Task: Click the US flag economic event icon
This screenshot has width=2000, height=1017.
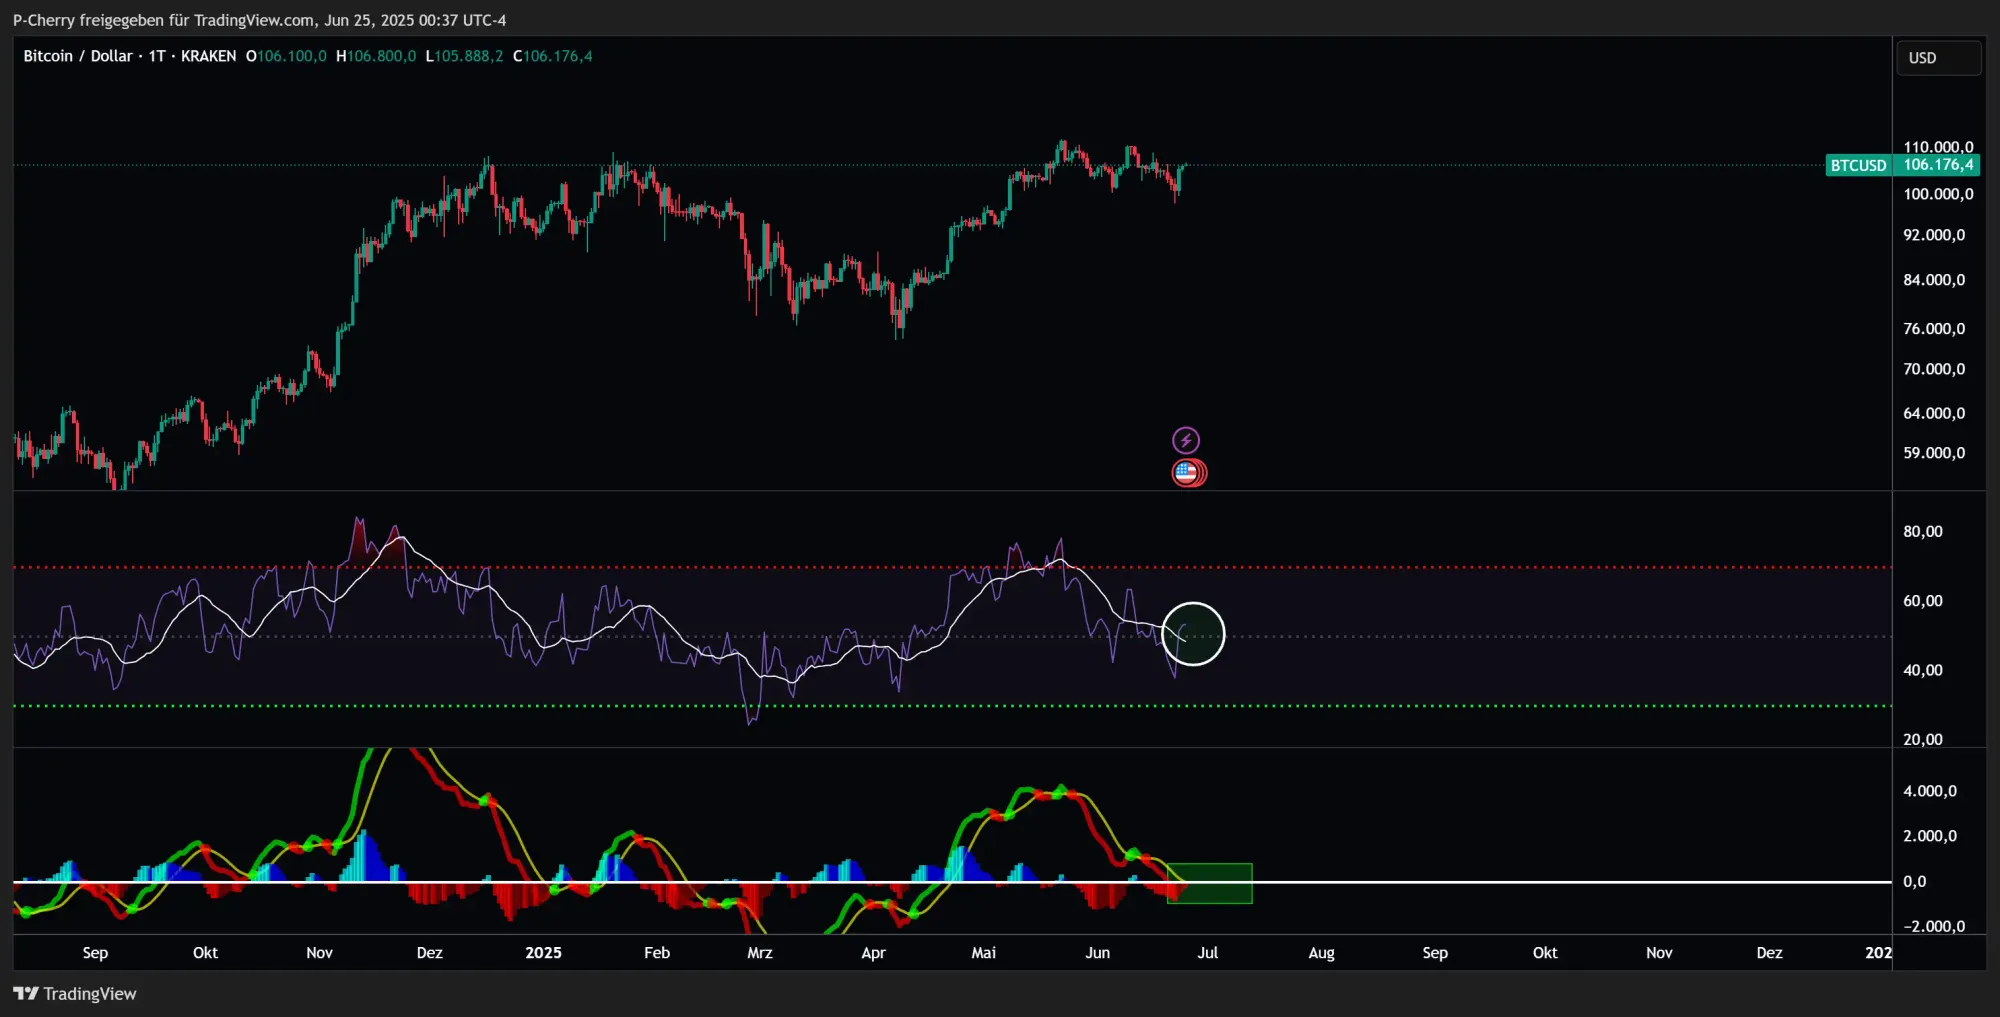Action: pos(1188,472)
